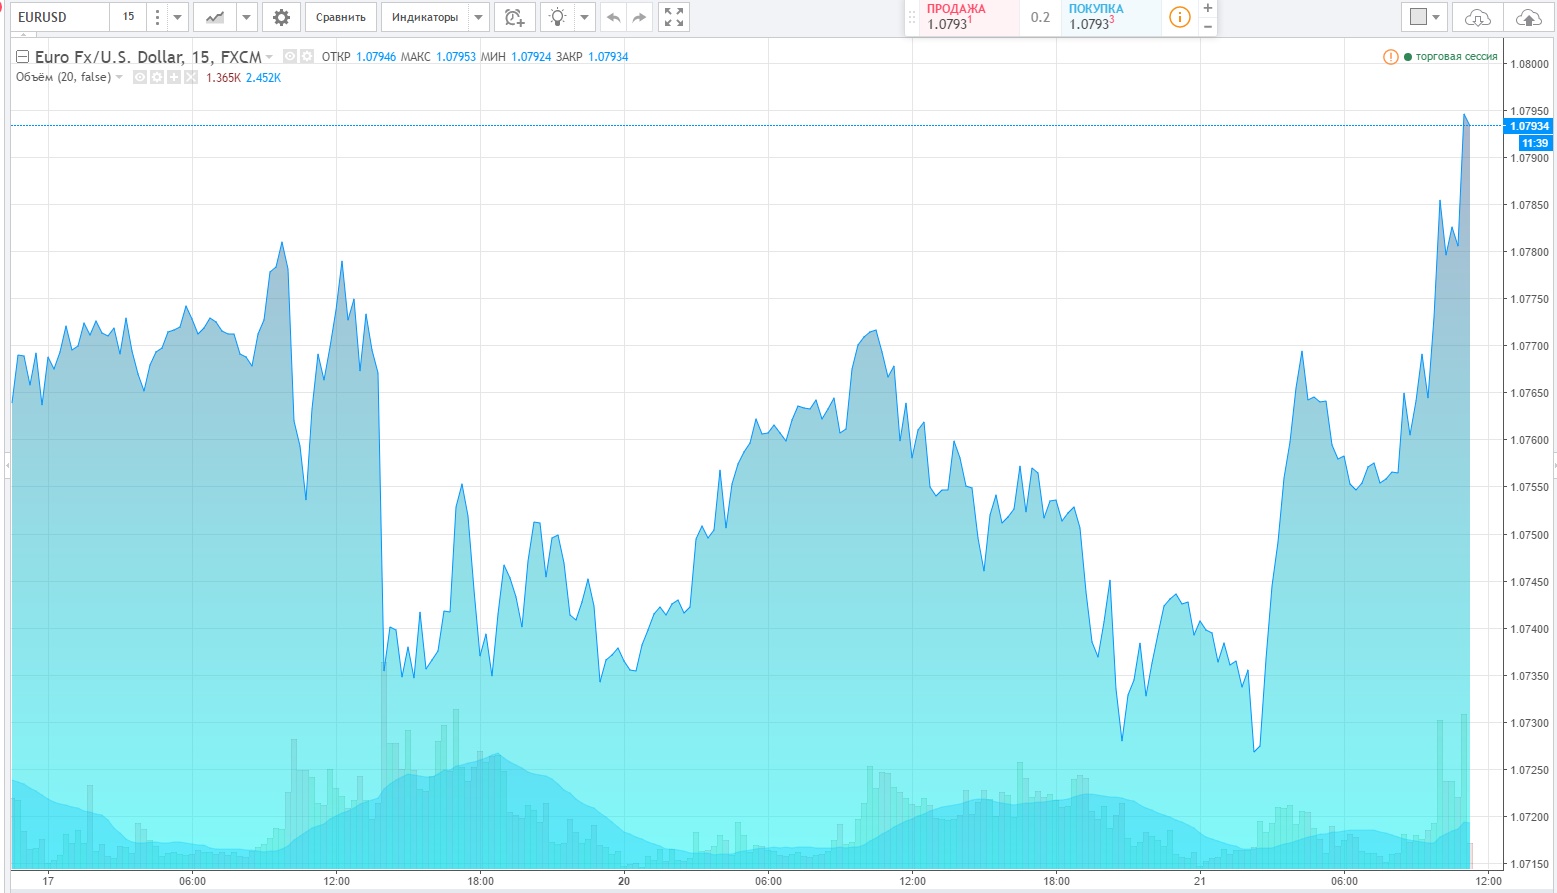Expand the chart type dropdown arrow
1557x893 pixels.
click(x=246, y=17)
